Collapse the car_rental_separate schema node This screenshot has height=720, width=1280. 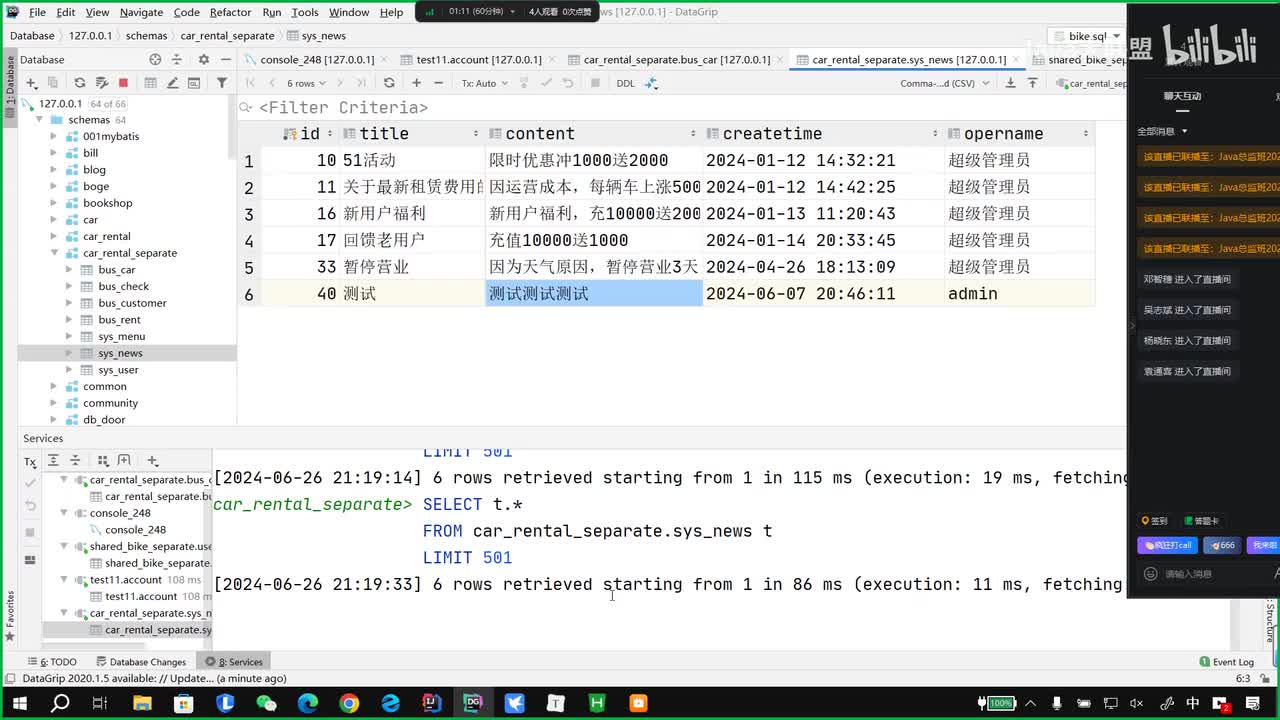pos(54,253)
